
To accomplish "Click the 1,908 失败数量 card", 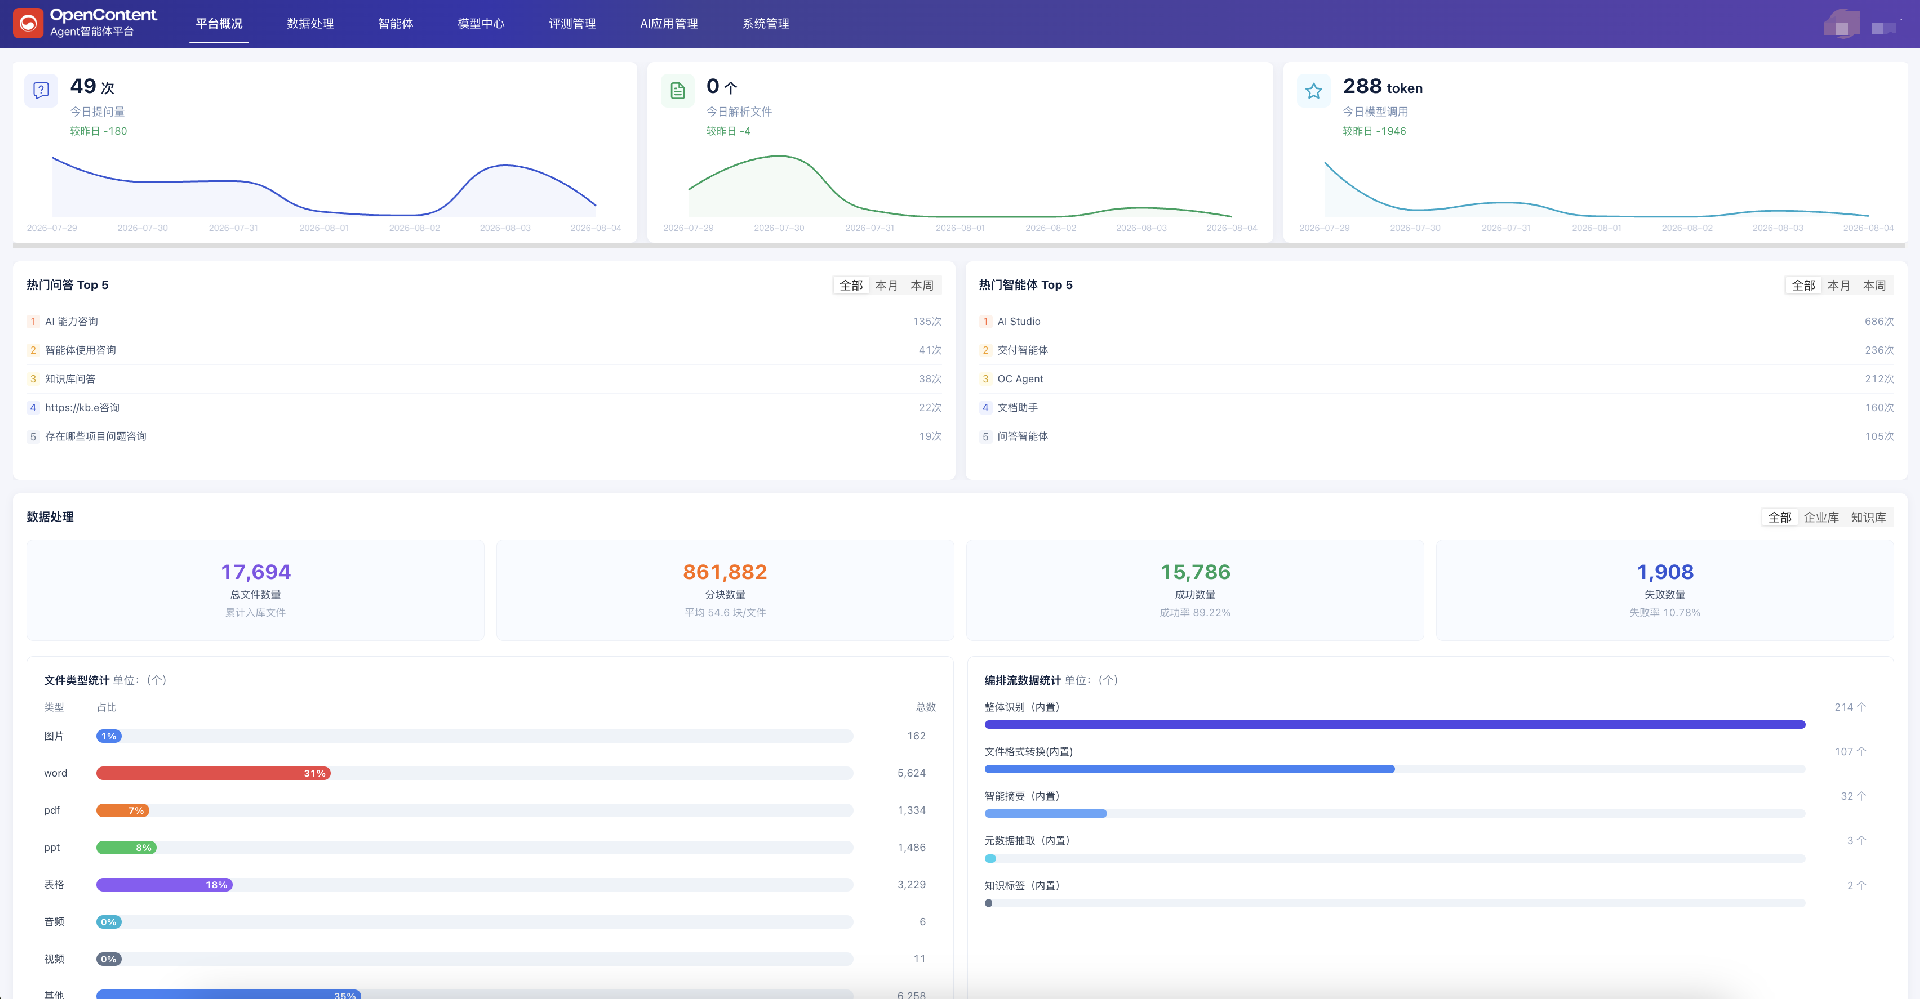I will [1665, 590].
